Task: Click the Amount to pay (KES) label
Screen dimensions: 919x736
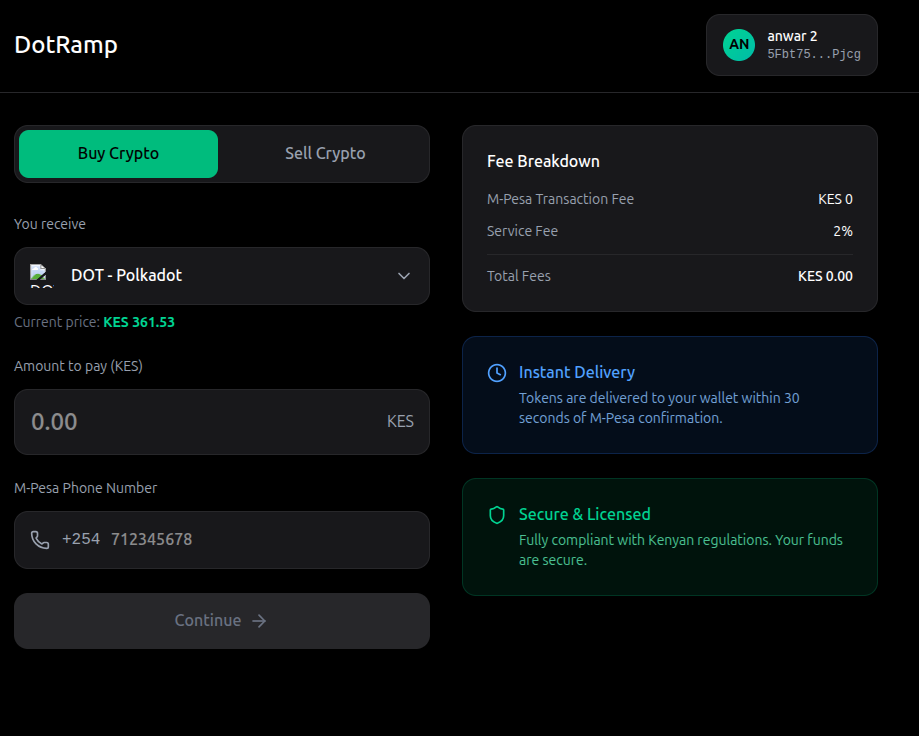Action: [79, 366]
